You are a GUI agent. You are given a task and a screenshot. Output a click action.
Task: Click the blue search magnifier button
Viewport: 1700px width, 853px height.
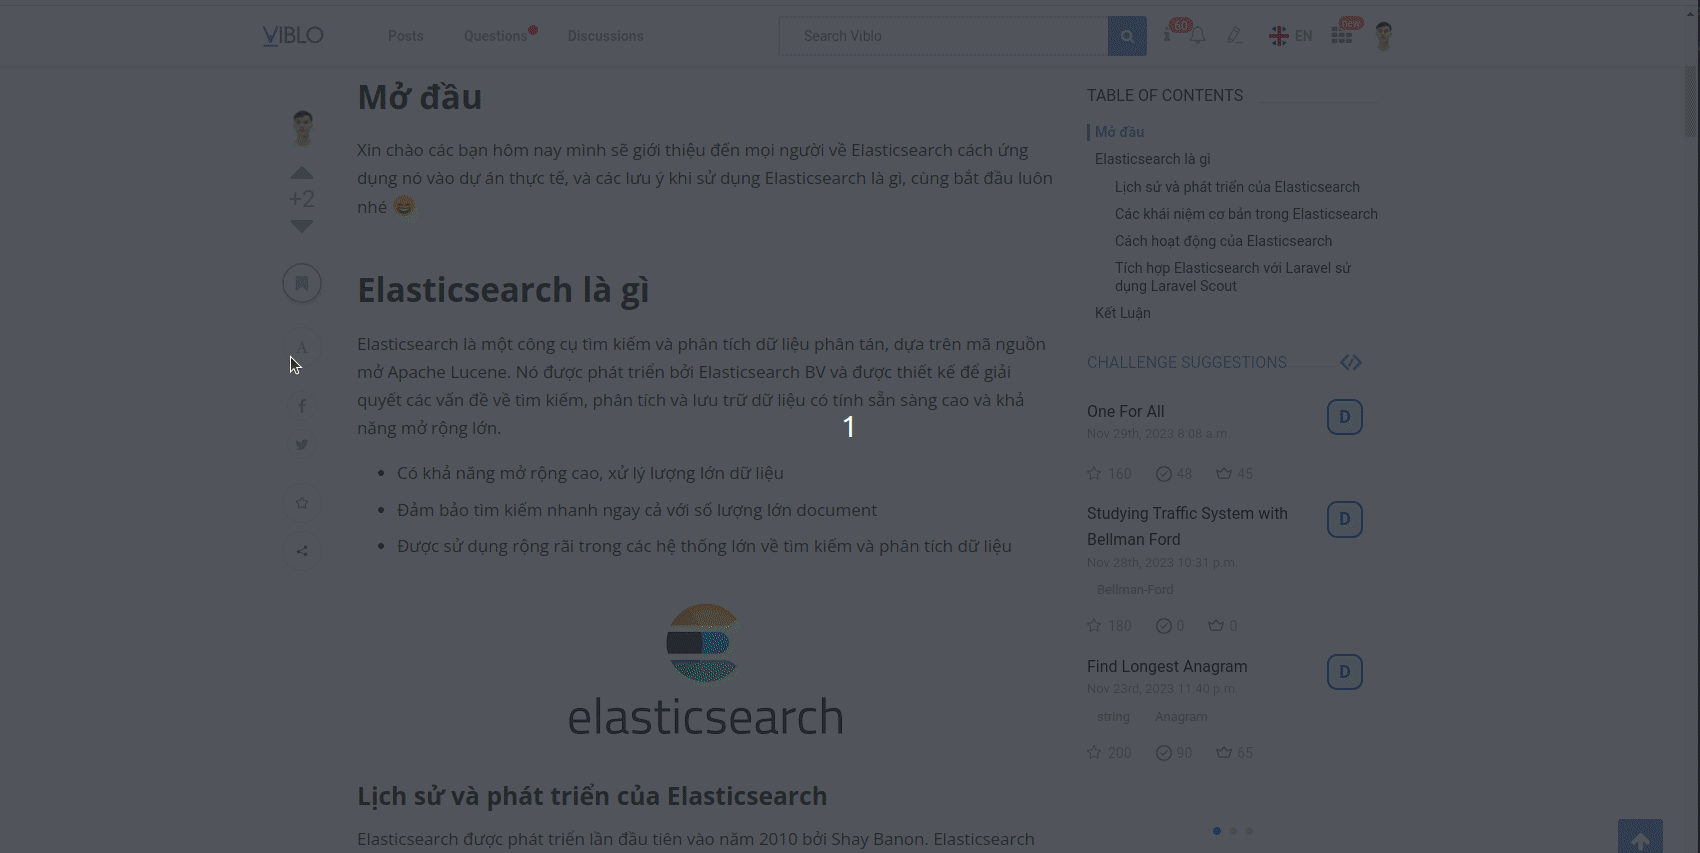(1127, 36)
